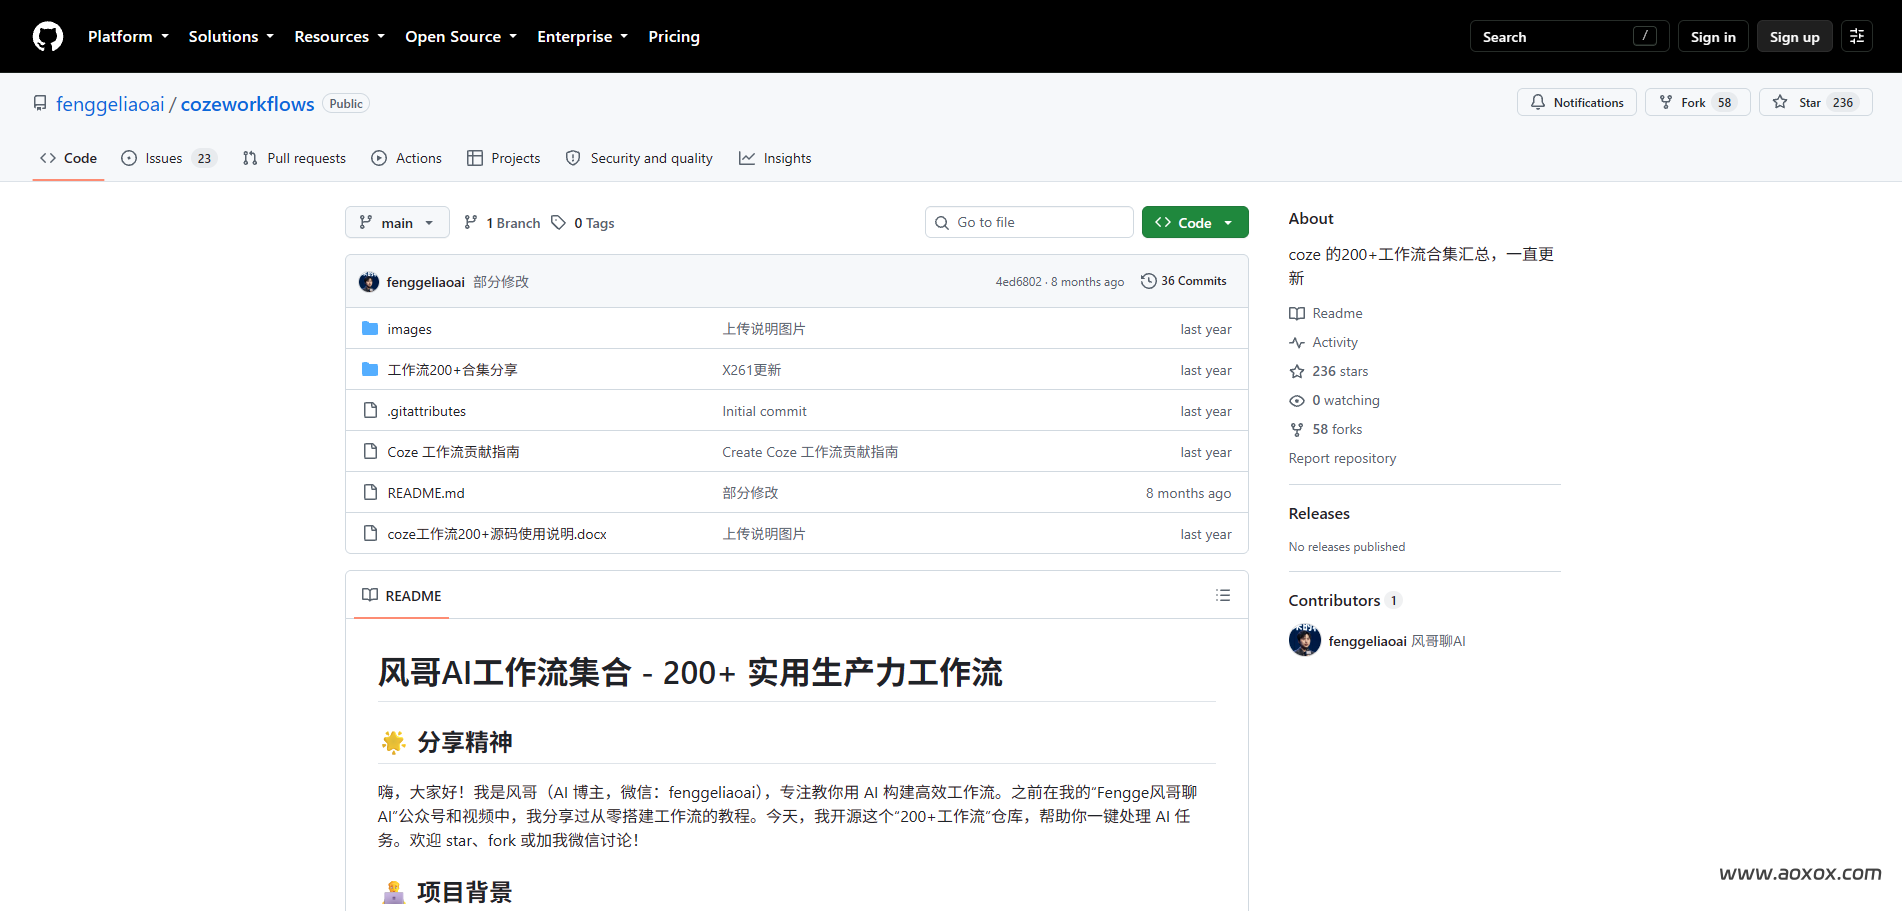This screenshot has height=911, width=1902.
Task: Click the fenggeliaoai 风哥聊AI contributor name
Action: 1397,641
